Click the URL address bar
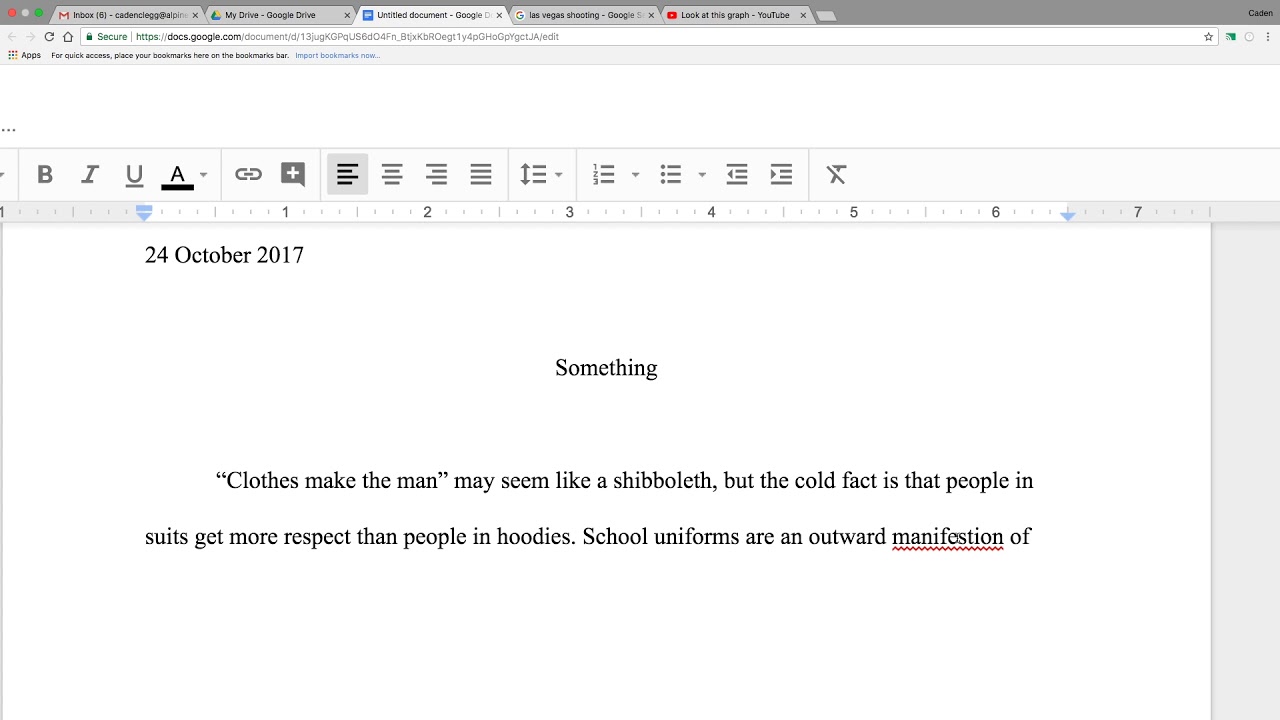The image size is (1280, 720). point(650,36)
